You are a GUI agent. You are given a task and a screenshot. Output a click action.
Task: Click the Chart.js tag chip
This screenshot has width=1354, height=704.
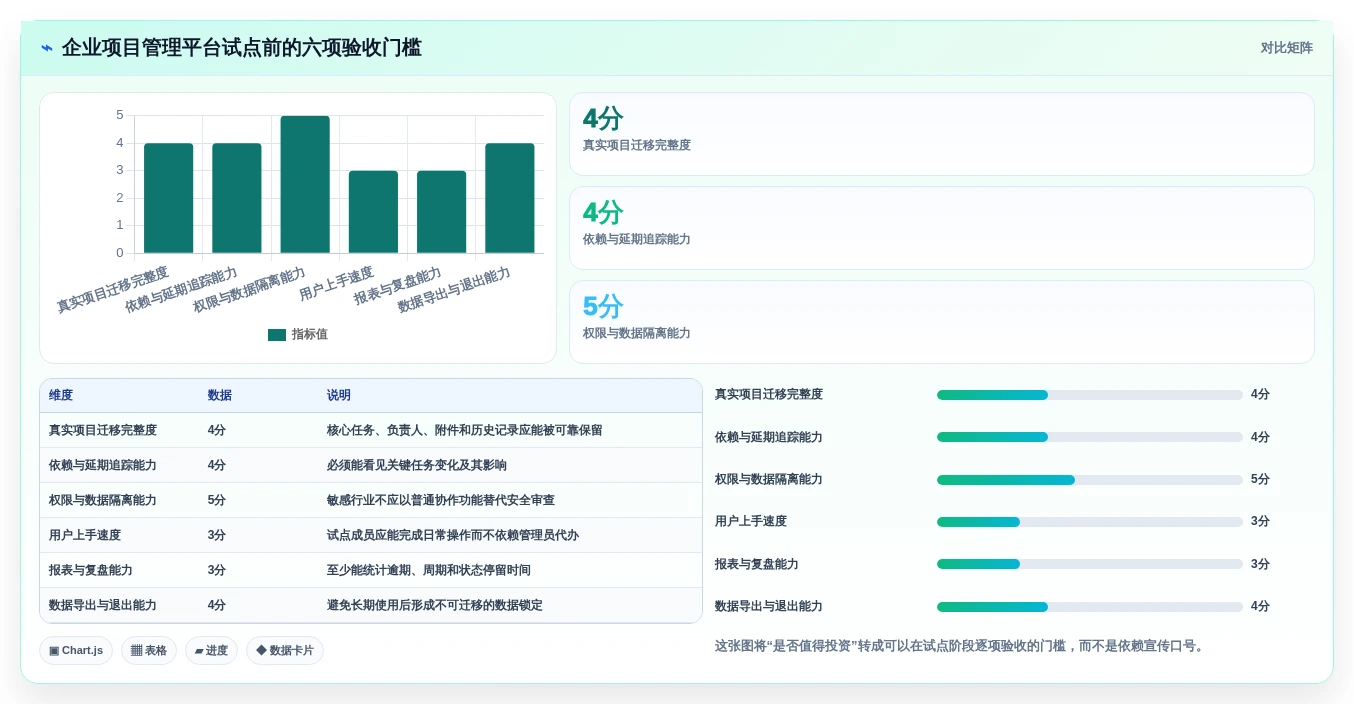pos(76,650)
